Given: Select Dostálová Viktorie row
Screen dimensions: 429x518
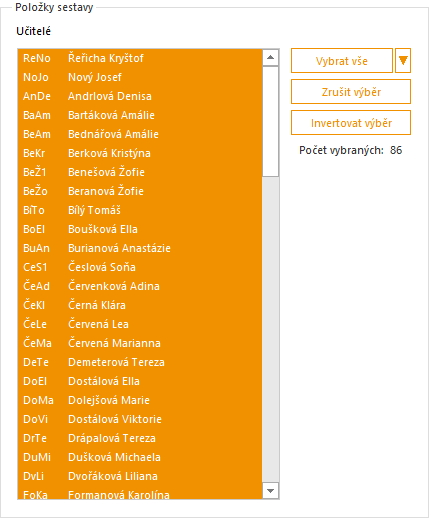Looking at the screenshot, I should tap(140, 419).
